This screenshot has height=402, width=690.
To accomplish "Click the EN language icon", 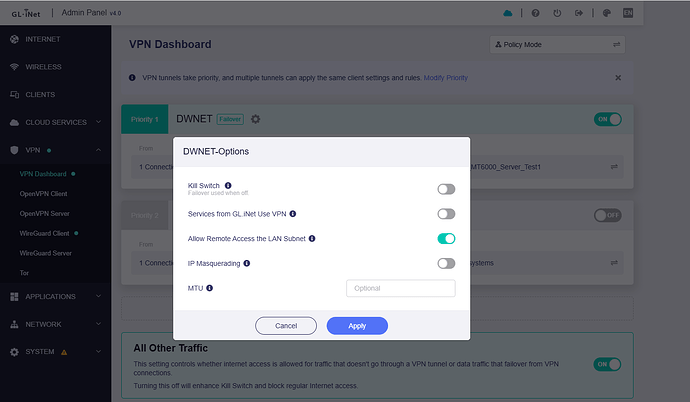I will [x=656, y=13].
